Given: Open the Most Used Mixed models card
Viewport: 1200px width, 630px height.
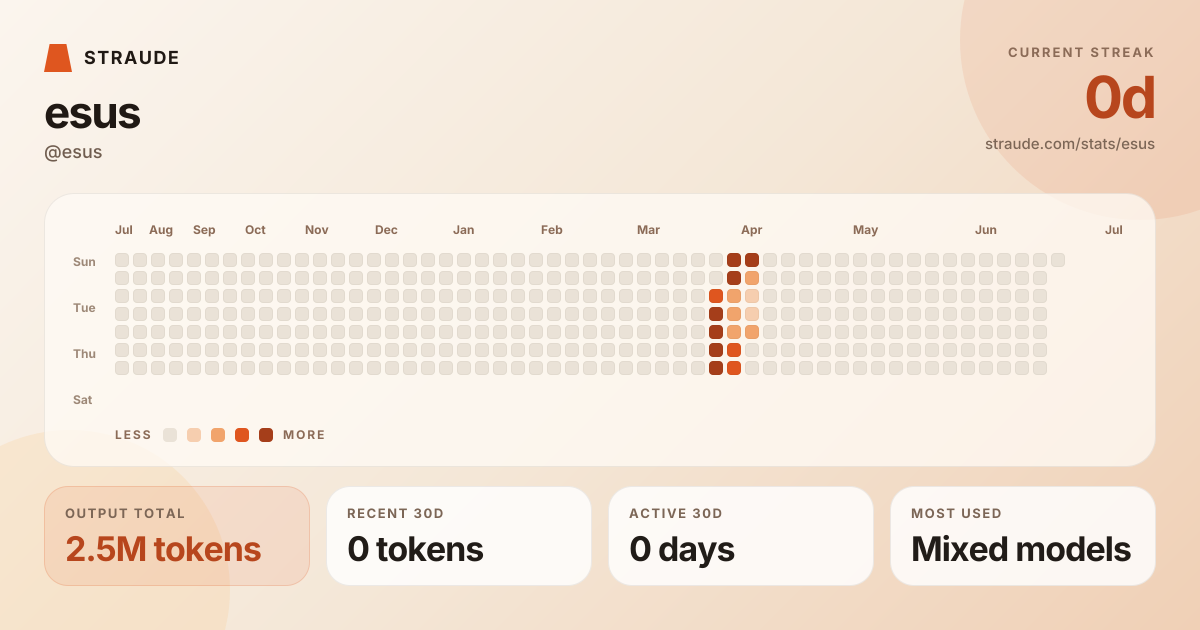Looking at the screenshot, I should click(x=1023, y=536).
